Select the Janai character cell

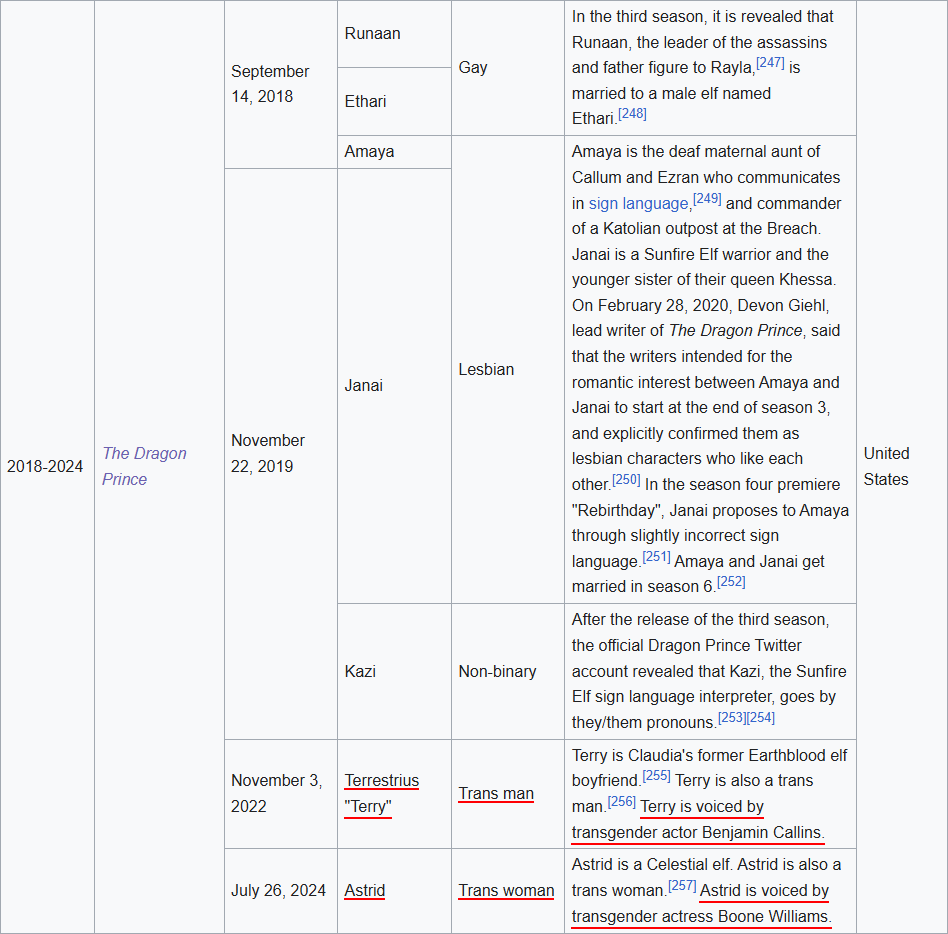[394, 386]
